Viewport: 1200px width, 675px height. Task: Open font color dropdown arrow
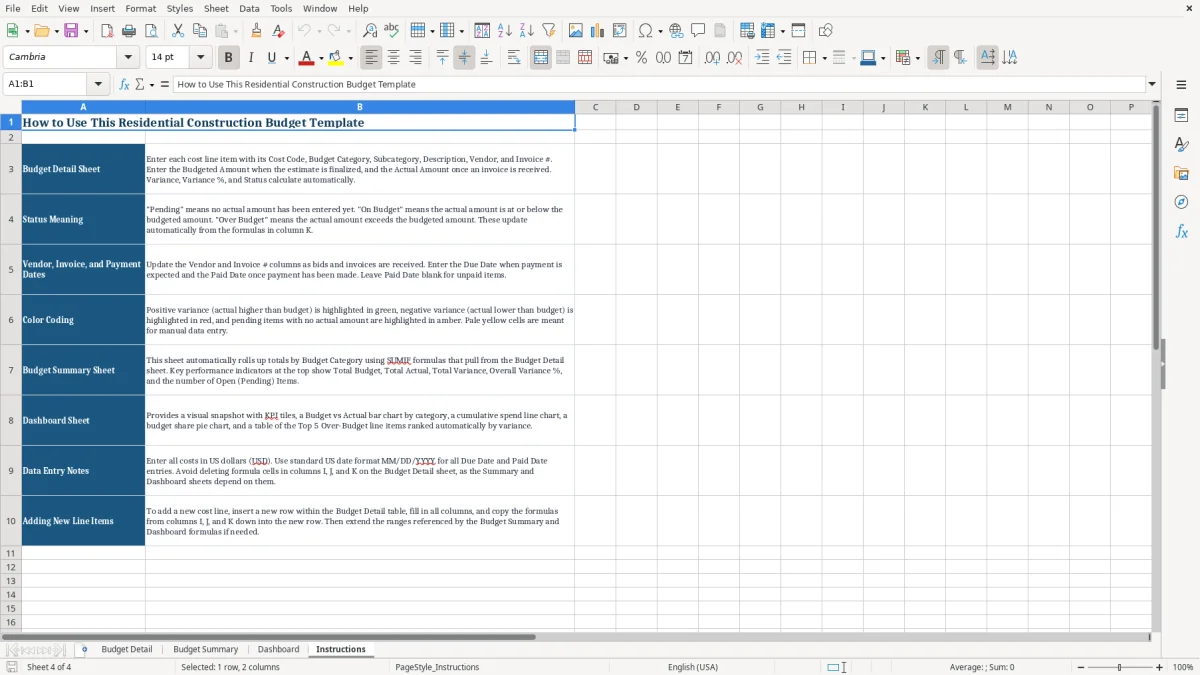(x=321, y=58)
